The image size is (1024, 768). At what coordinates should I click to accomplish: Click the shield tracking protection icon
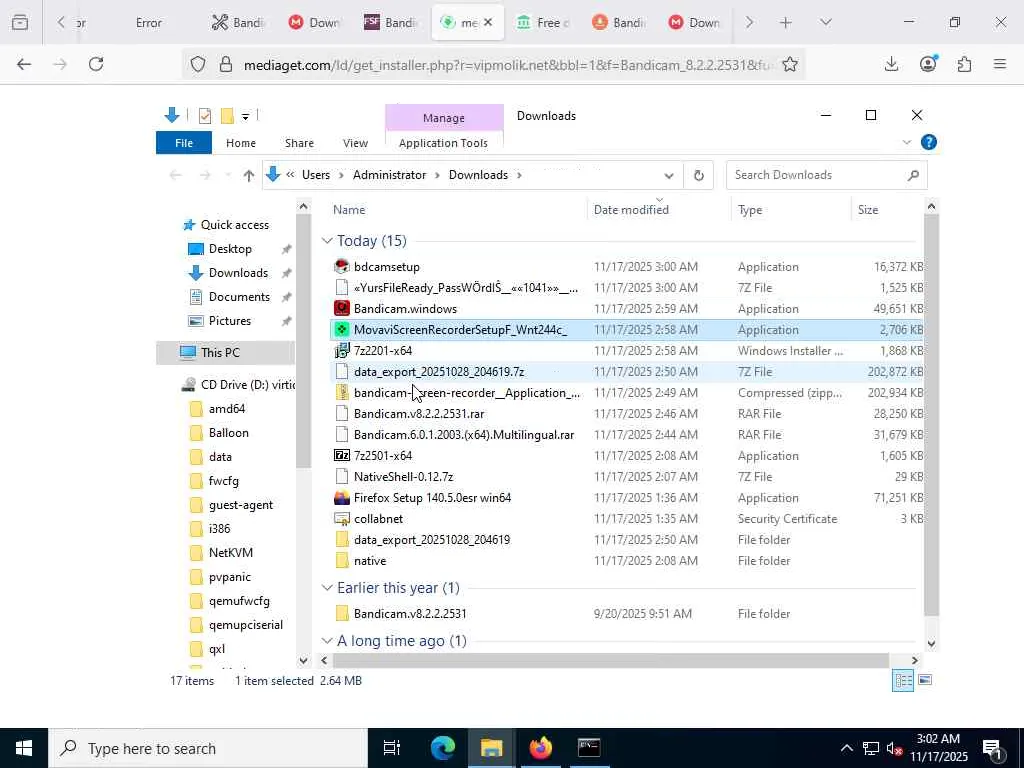pyautogui.click(x=198, y=64)
